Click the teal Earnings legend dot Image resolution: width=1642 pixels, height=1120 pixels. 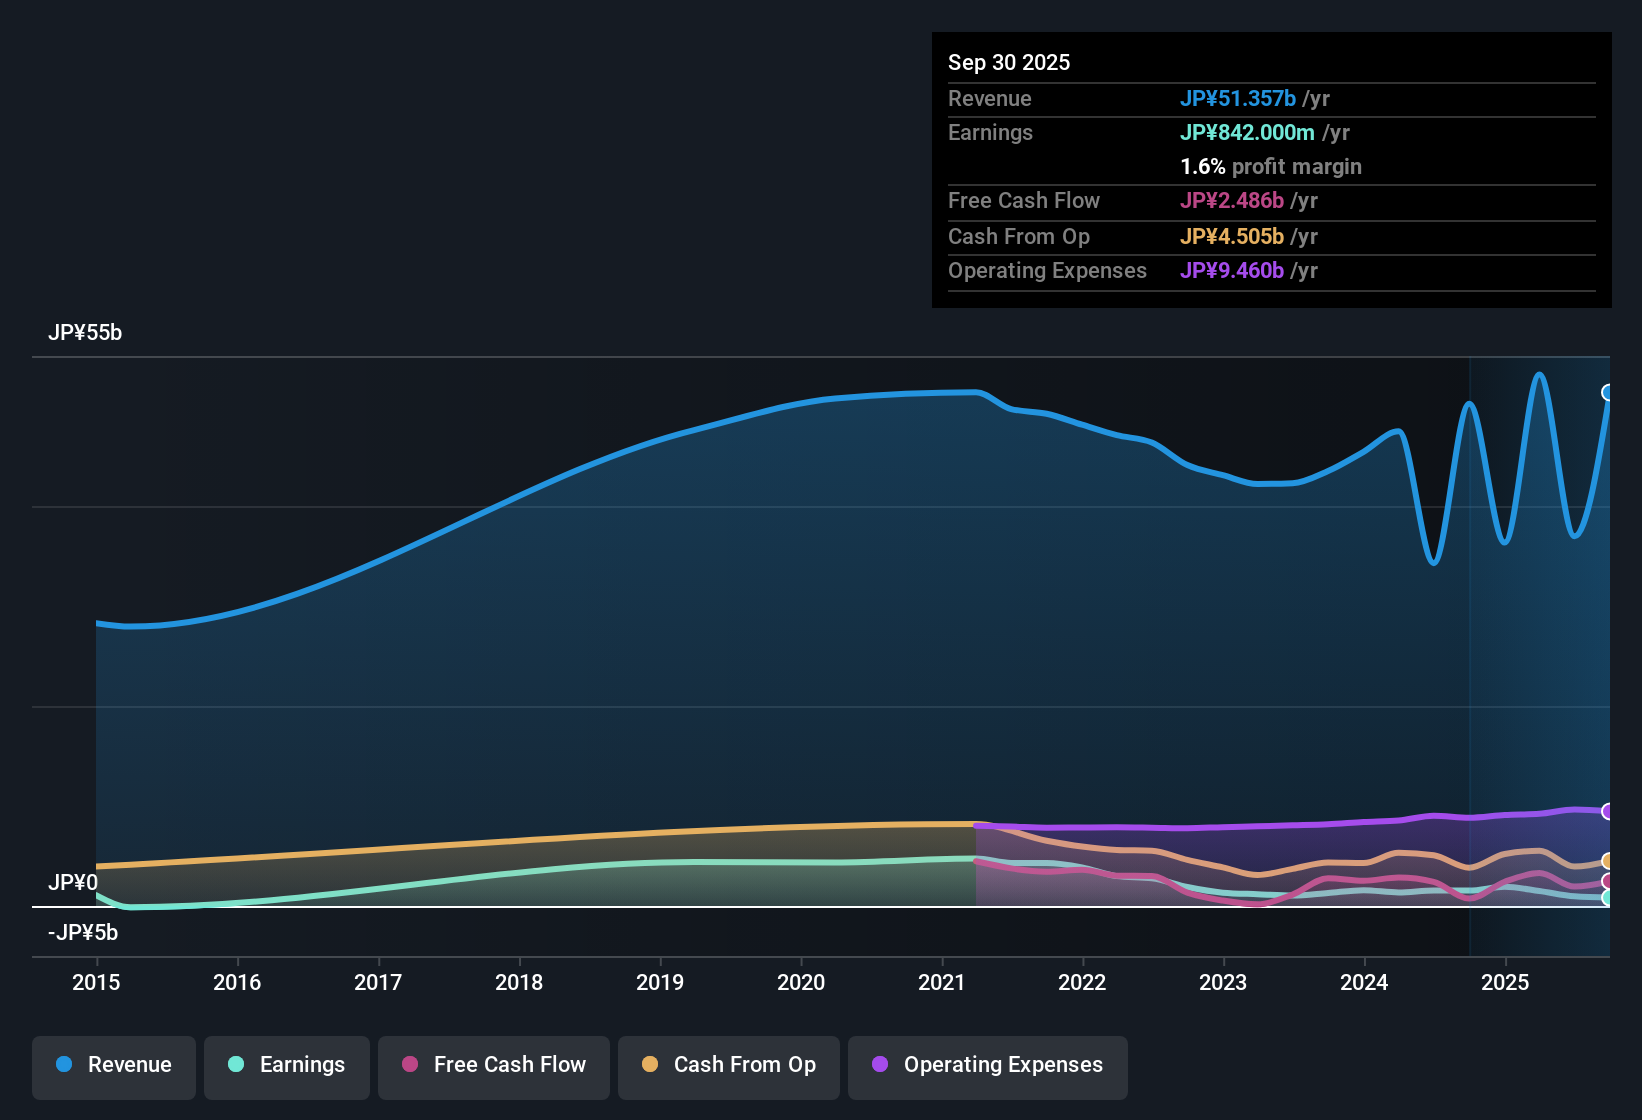coord(236,1065)
